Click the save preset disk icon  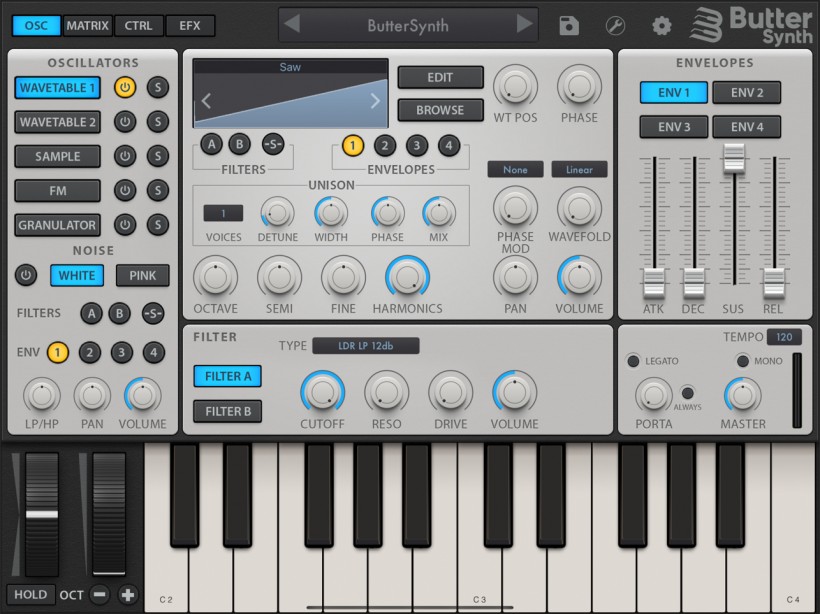click(569, 26)
